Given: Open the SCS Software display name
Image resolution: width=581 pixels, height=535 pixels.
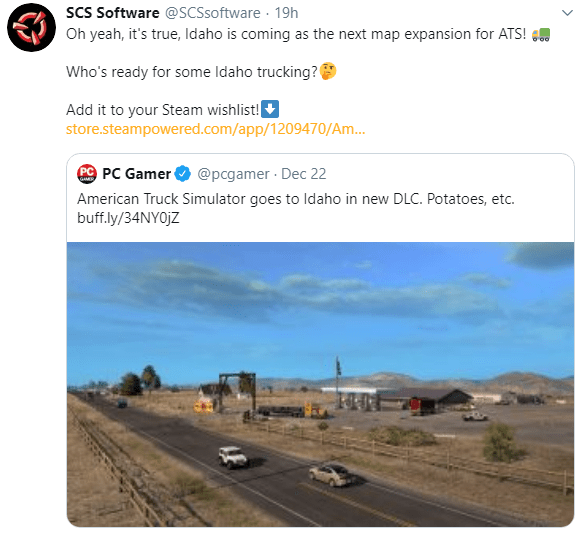Looking at the screenshot, I should coord(113,13).
